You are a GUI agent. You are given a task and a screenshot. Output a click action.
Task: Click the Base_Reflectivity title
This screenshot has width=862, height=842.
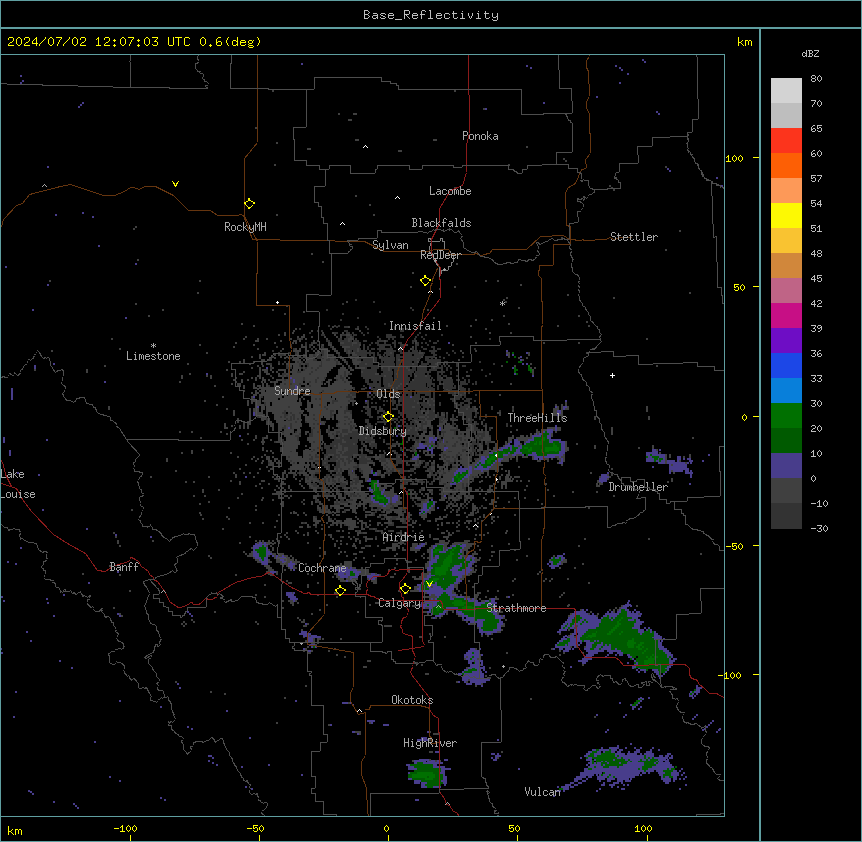(x=431, y=15)
